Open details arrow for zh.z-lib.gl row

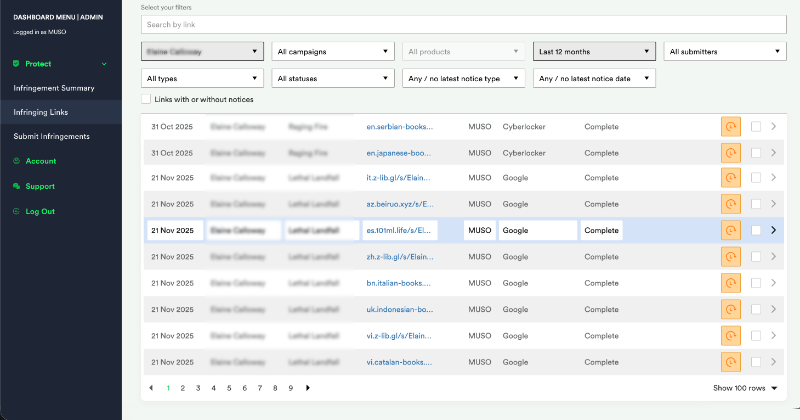(x=773, y=257)
